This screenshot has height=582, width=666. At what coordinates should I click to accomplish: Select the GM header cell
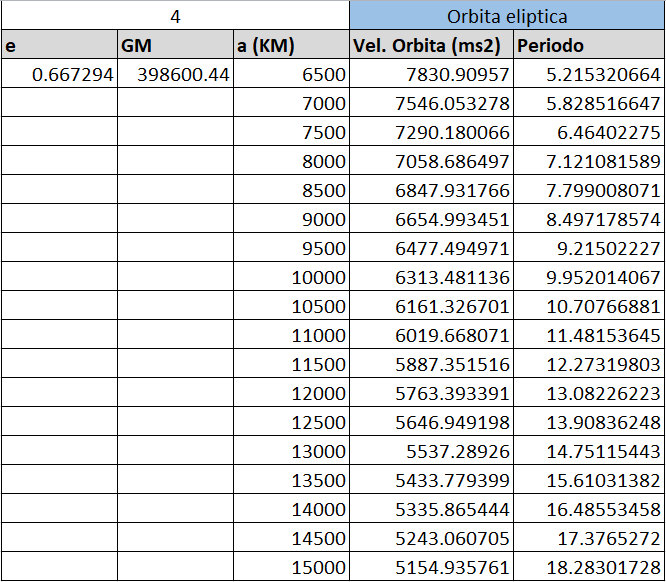coord(175,44)
